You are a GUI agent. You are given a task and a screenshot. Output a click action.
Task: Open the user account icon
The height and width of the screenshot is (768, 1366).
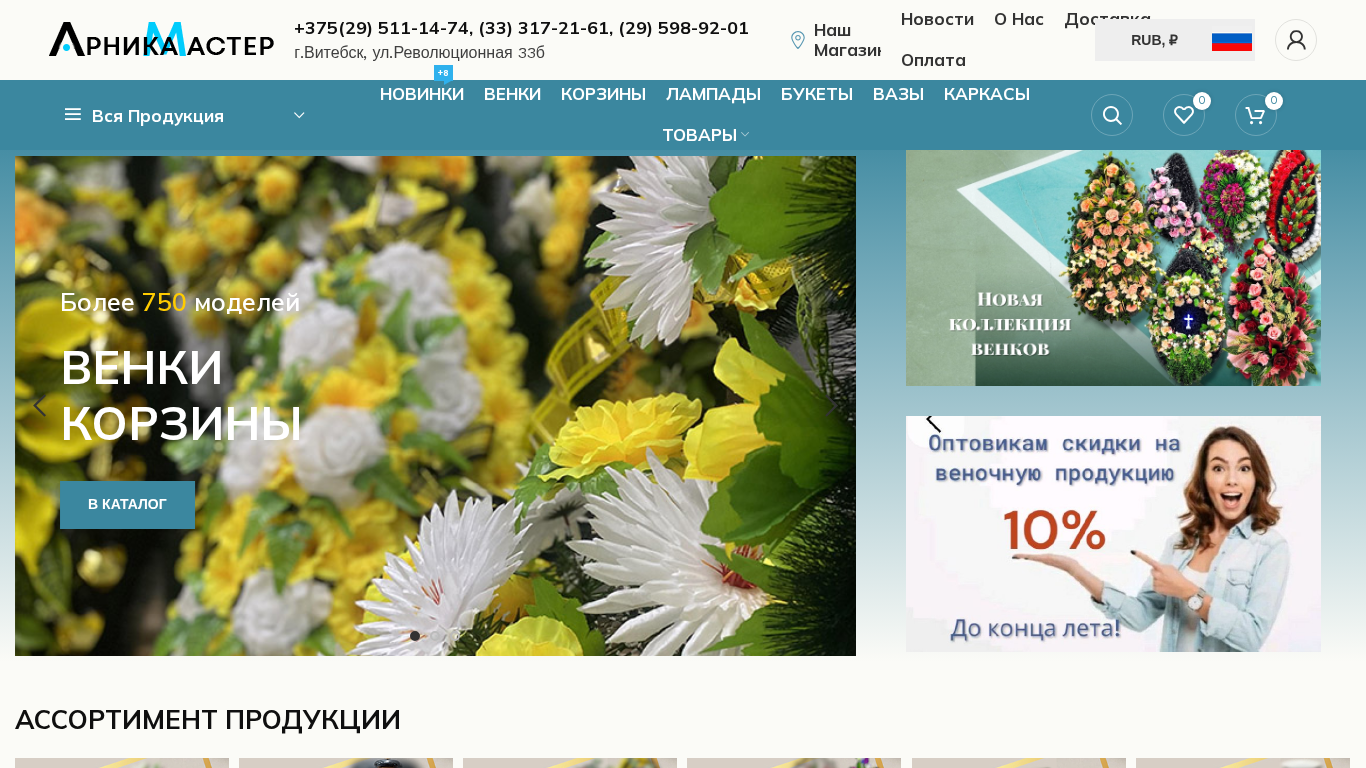click(1295, 40)
